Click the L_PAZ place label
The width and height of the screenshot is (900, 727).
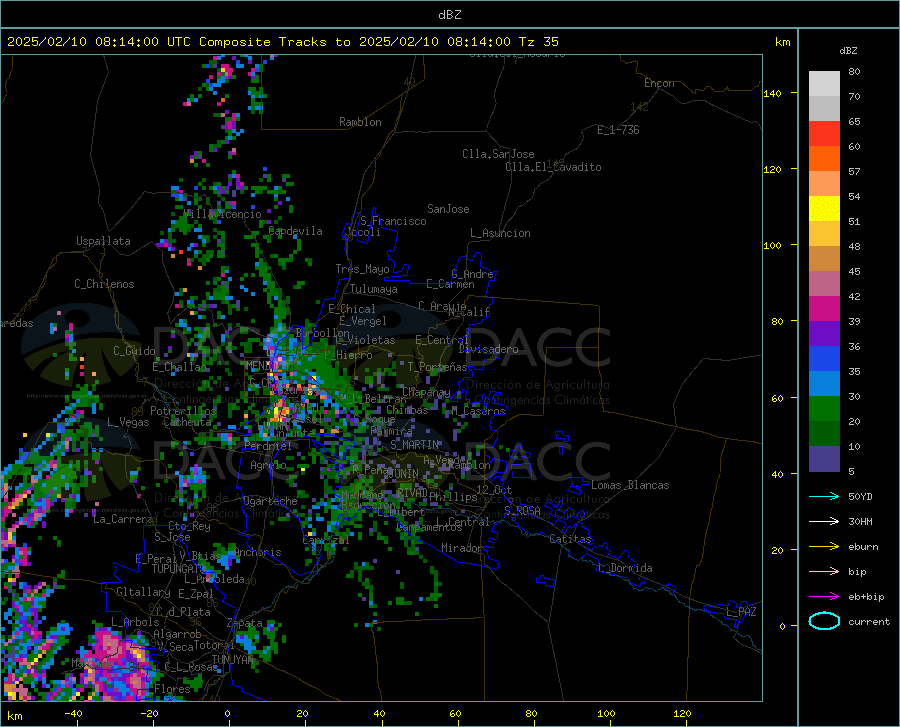point(741,612)
